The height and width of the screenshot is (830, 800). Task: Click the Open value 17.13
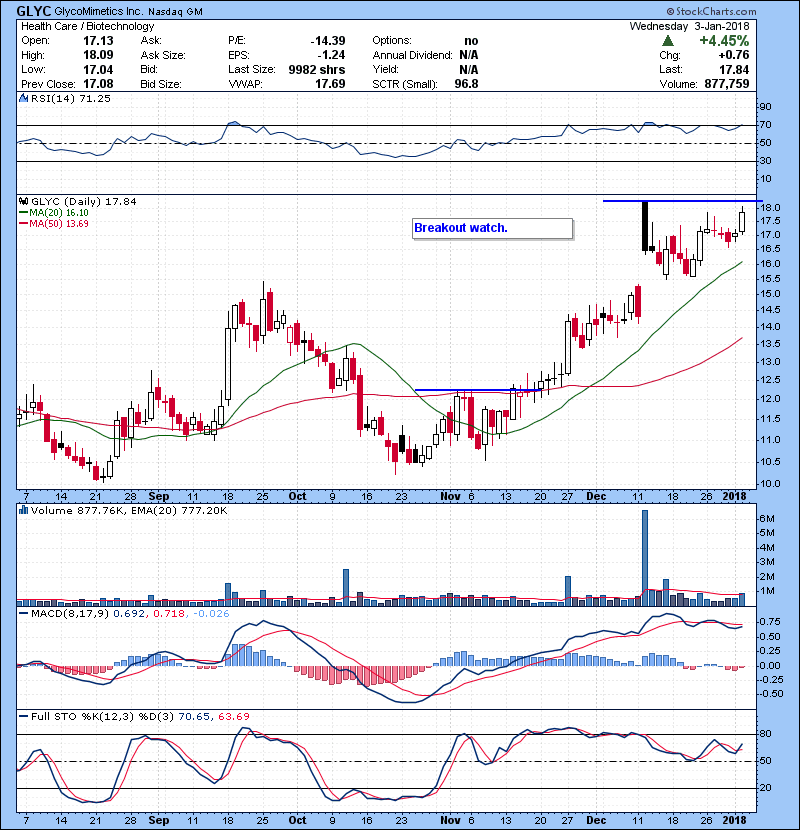[98, 41]
